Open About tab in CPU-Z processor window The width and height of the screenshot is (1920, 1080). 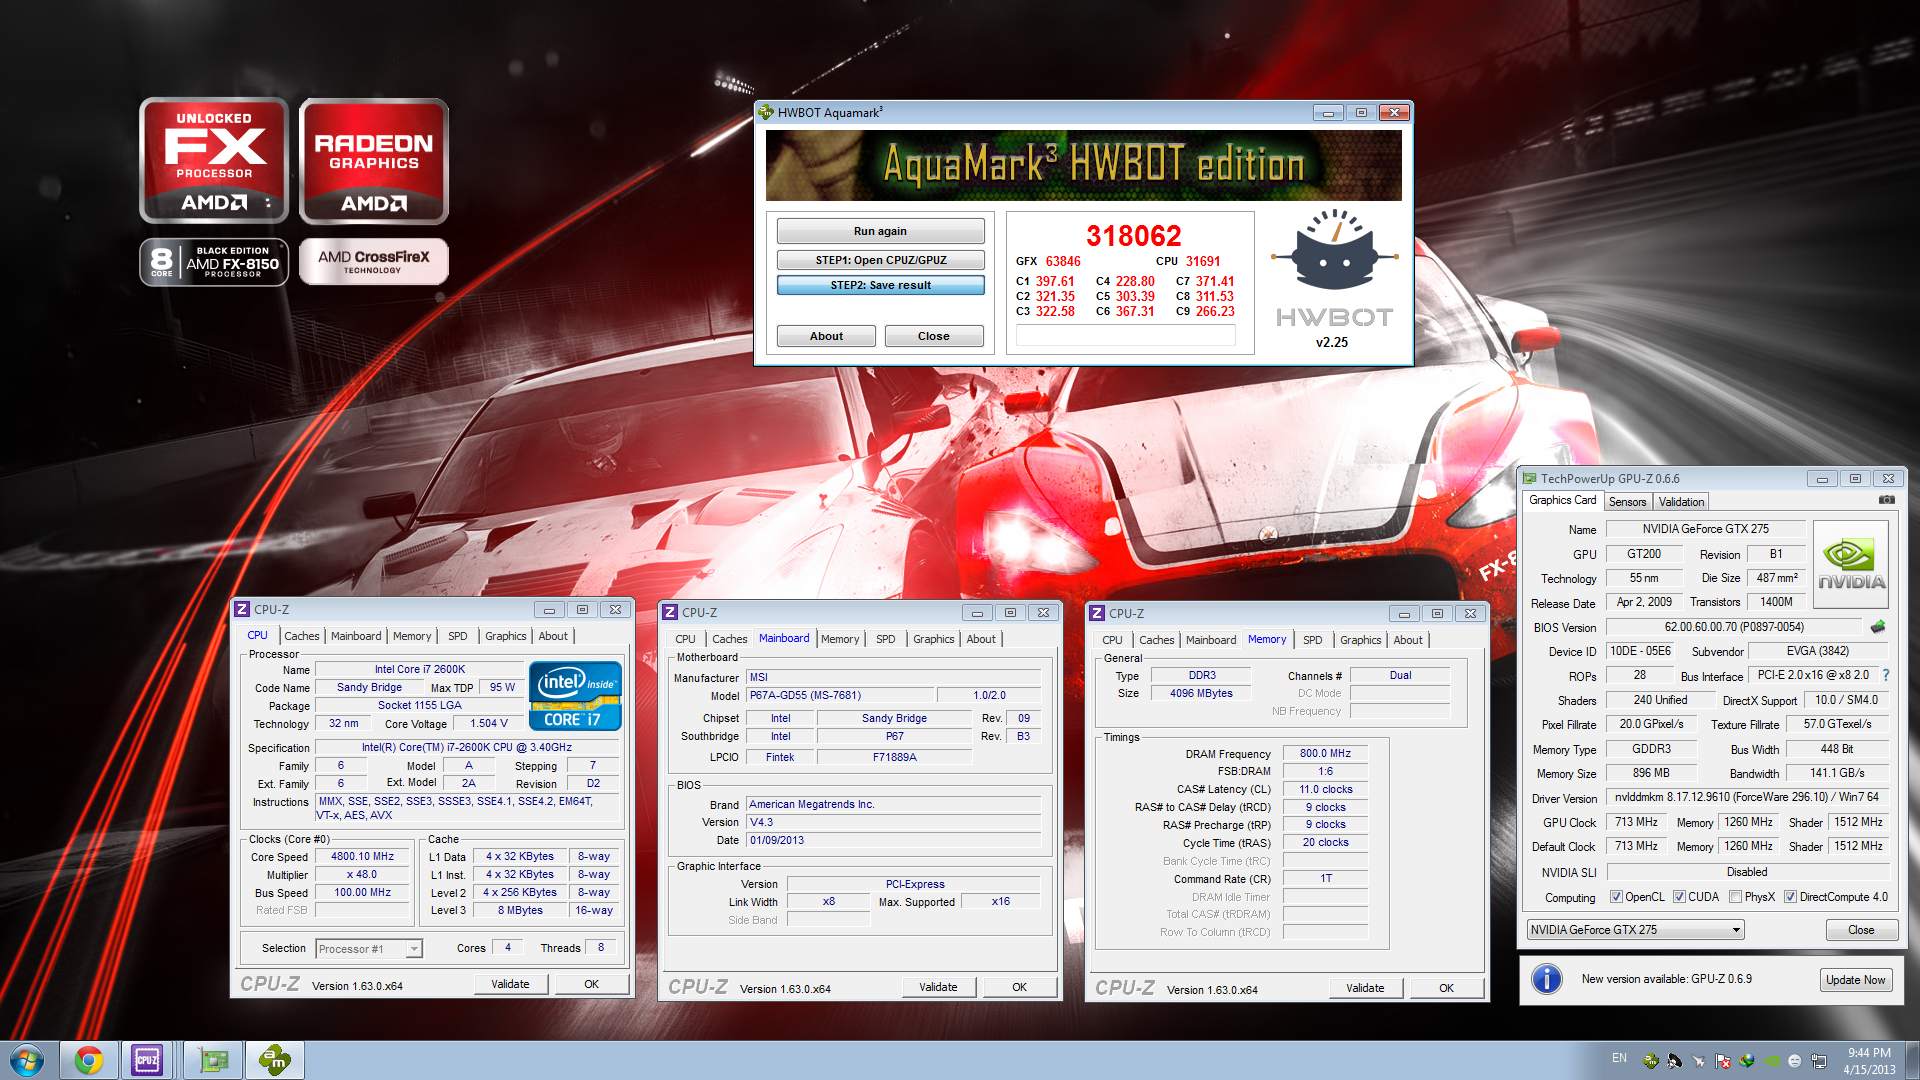553,636
